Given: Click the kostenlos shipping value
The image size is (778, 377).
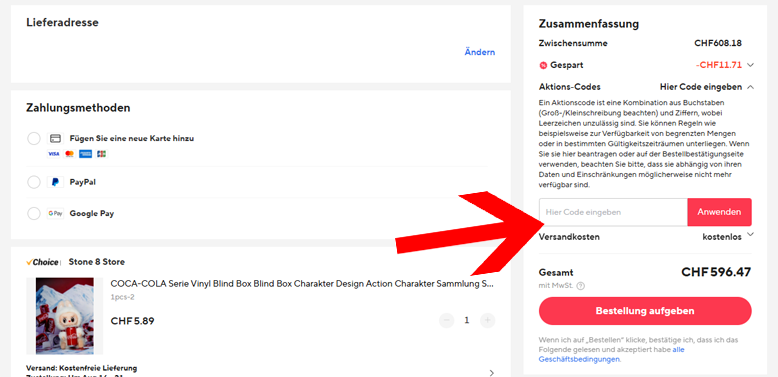Looking at the screenshot, I should (x=722, y=237).
